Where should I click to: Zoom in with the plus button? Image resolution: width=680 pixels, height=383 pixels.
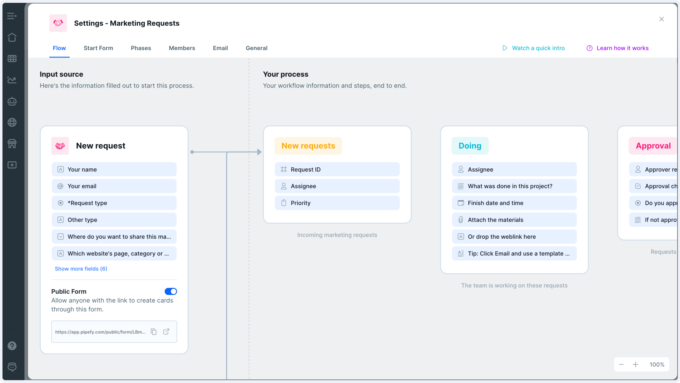(635, 365)
